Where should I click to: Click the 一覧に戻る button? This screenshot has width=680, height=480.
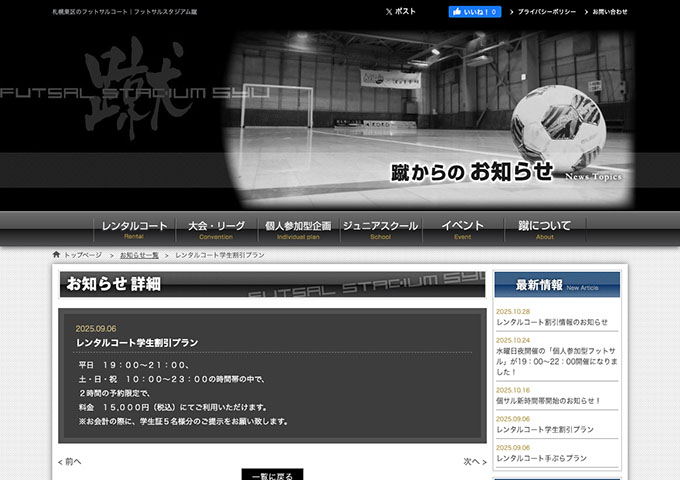pyautogui.click(x=272, y=474)
